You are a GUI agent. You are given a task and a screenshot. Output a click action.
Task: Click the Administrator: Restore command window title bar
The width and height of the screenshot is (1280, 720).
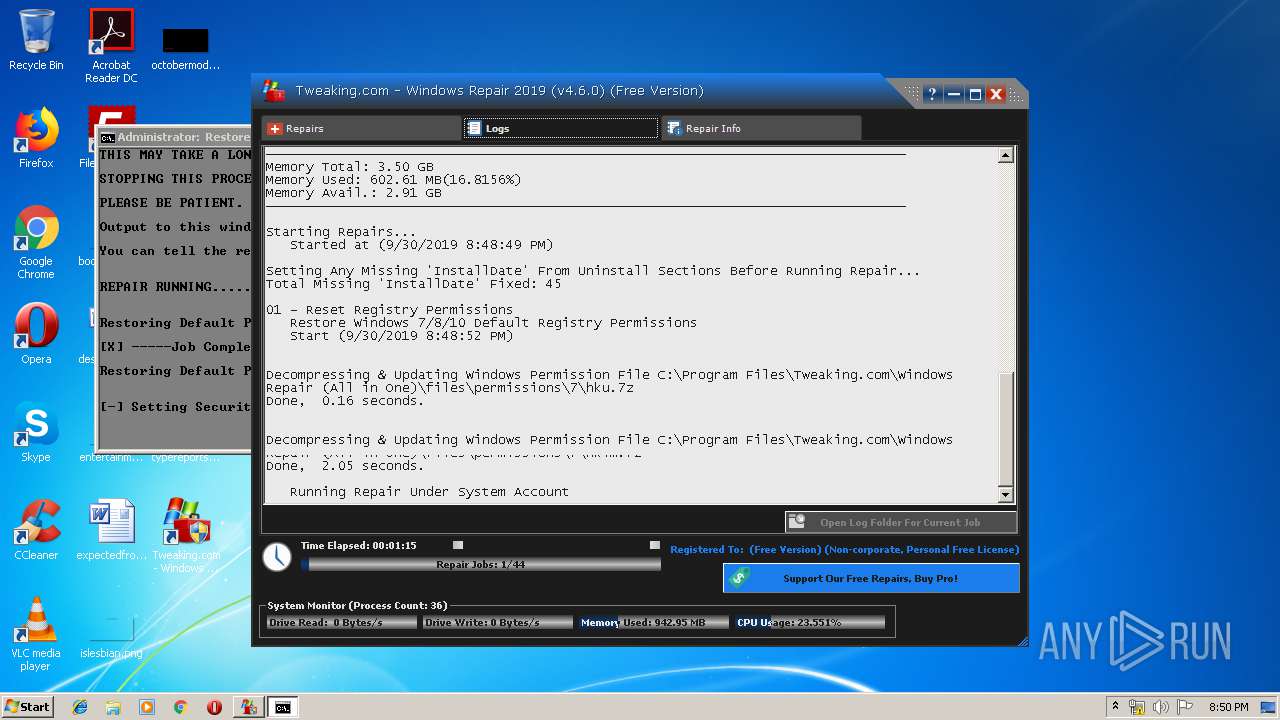(174, 137)
